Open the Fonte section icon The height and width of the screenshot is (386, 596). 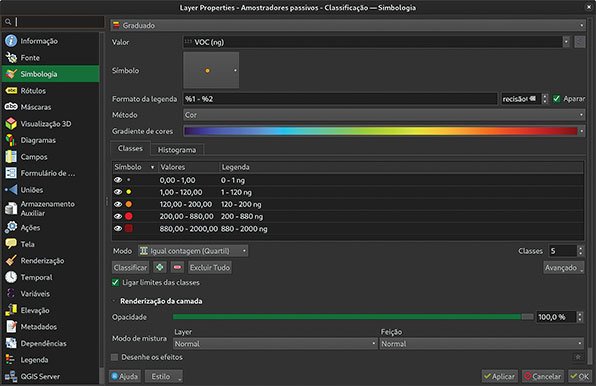[11, 58]
